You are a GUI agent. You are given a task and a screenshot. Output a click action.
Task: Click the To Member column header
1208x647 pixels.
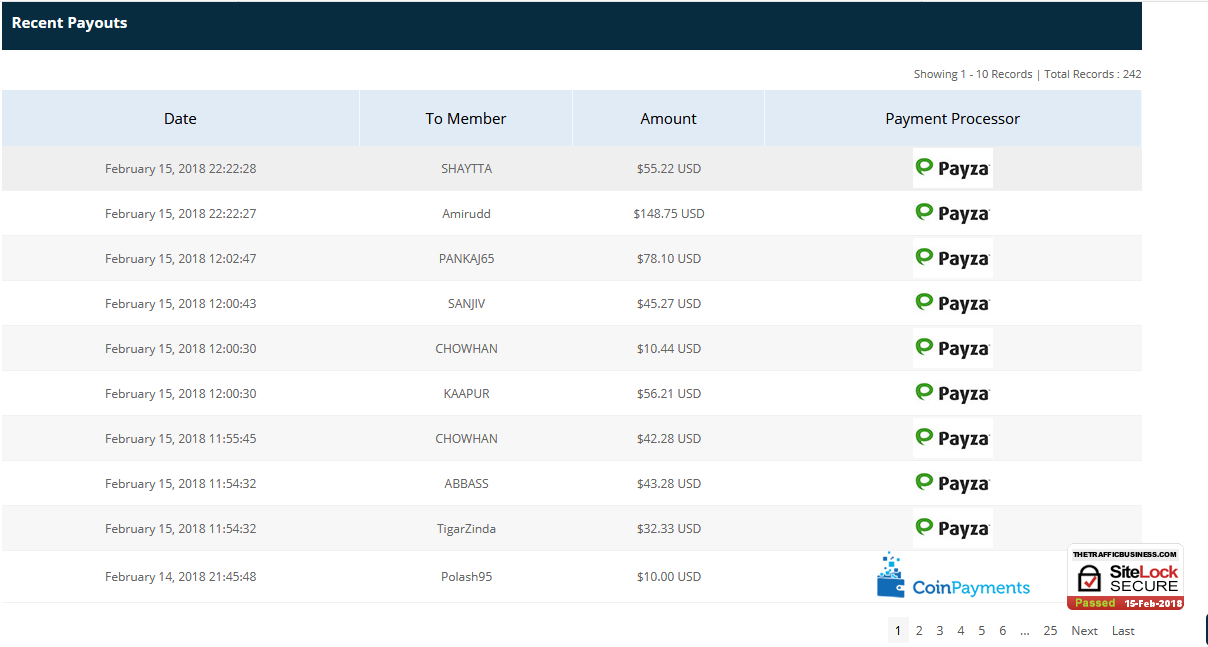[465, 119]
